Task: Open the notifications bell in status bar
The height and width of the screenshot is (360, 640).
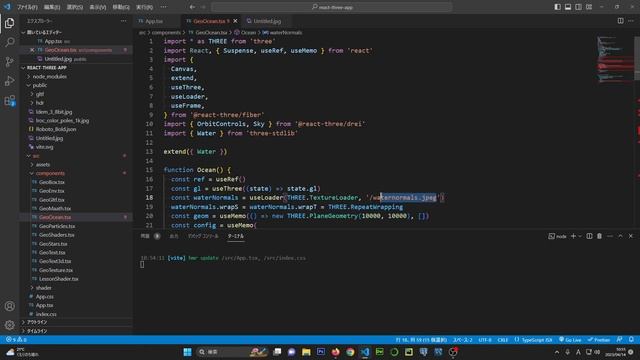Action: [x=631, y=340]
